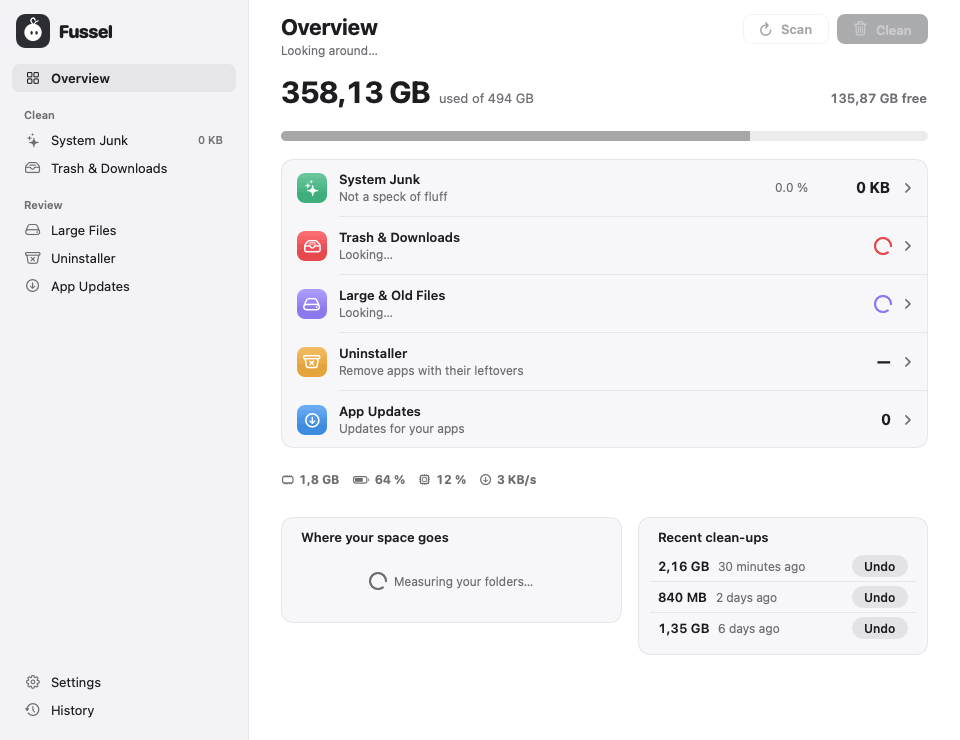
Task: Click the red spinner in Trash & Downloads row
Action: [883, 246]
